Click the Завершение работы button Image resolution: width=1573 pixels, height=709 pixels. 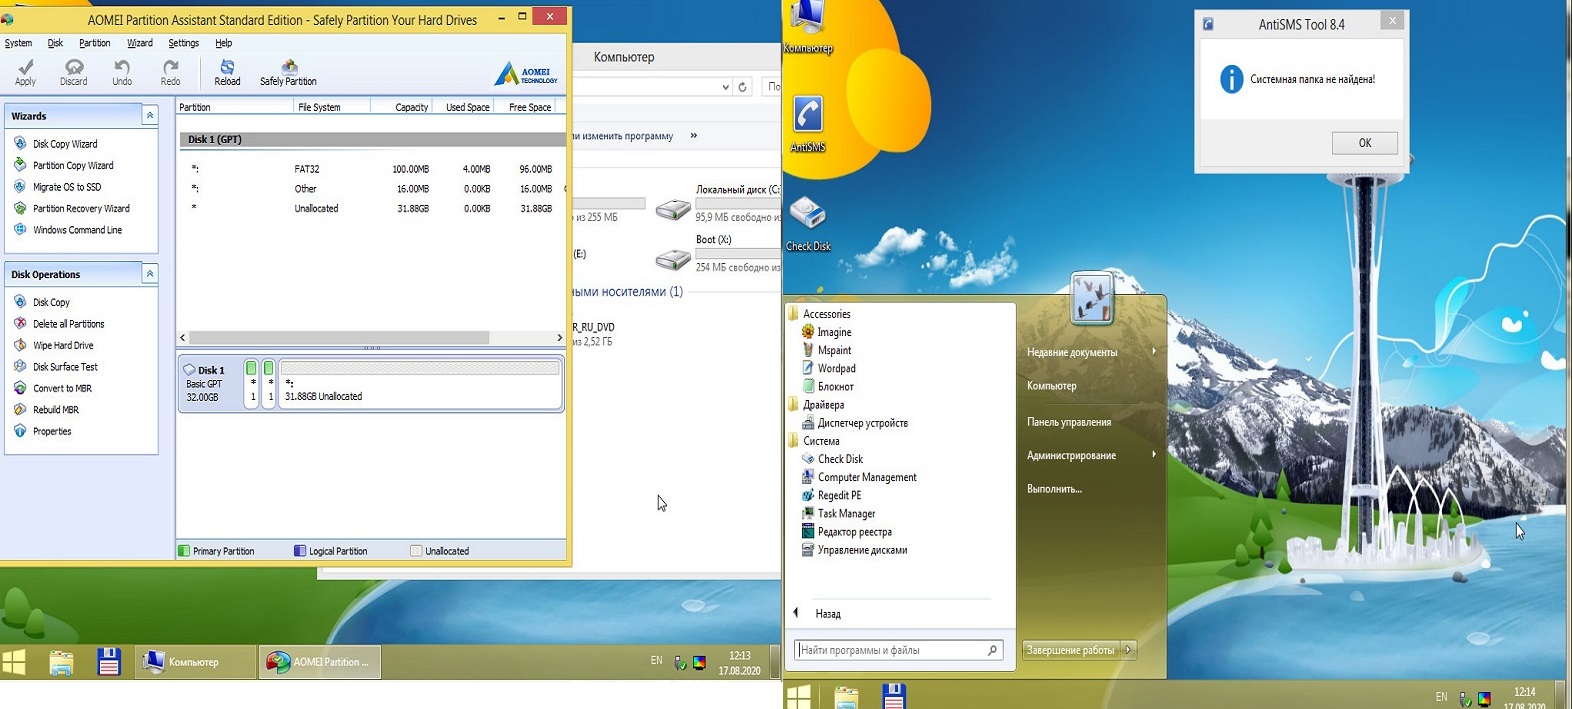click(1070, 650)
